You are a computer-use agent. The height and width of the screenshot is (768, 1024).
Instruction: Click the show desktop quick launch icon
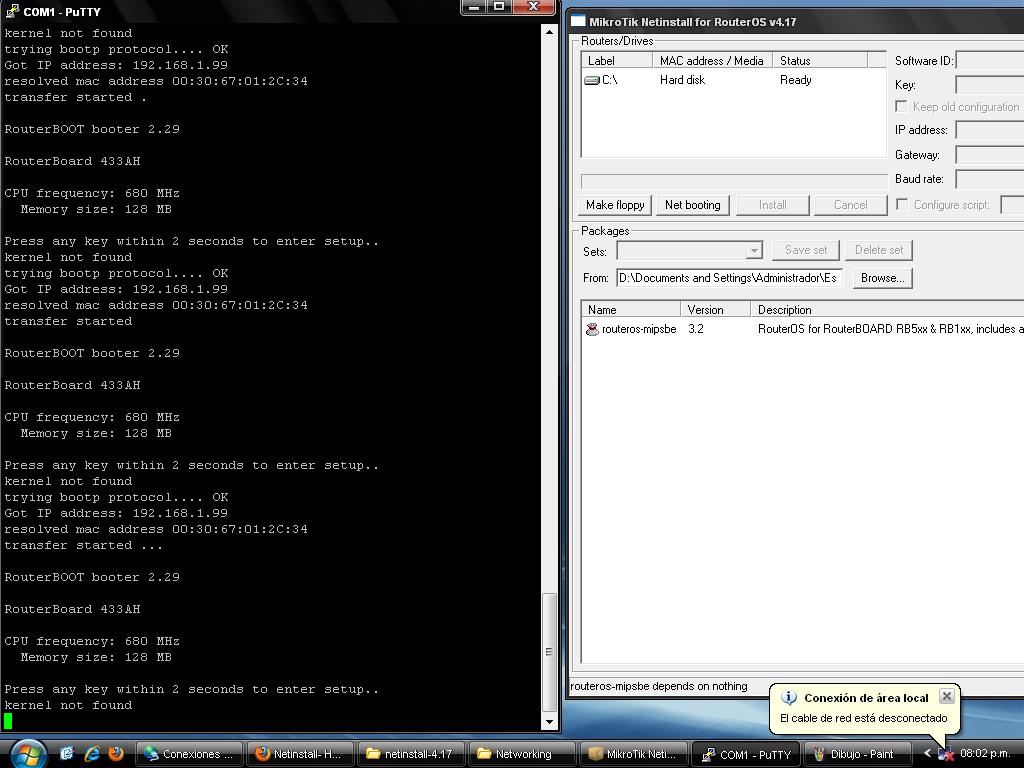coord(67,754)
